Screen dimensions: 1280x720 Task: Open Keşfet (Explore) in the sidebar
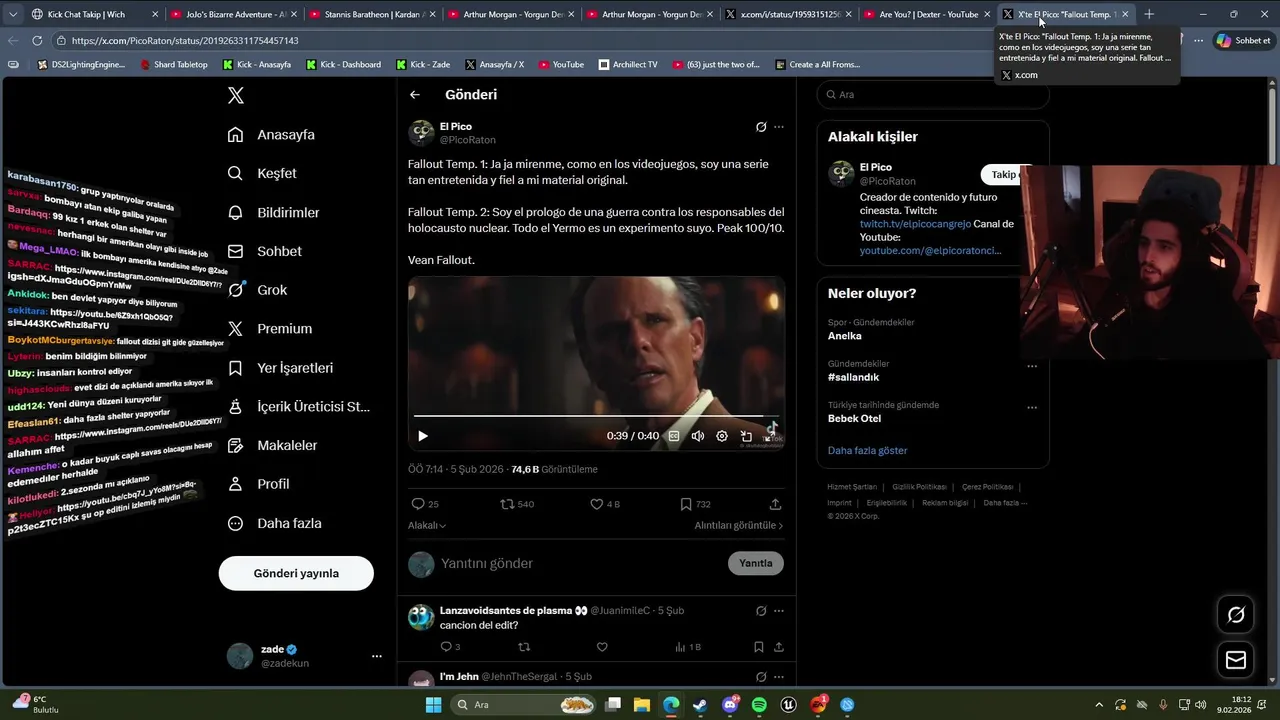click(262, 173)
